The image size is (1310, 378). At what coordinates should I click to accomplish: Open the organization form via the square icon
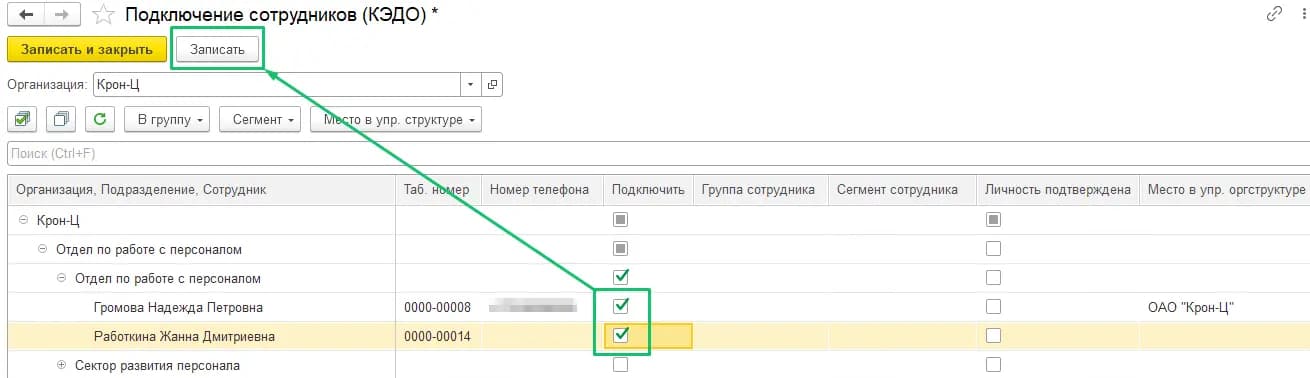click(492, 85)
